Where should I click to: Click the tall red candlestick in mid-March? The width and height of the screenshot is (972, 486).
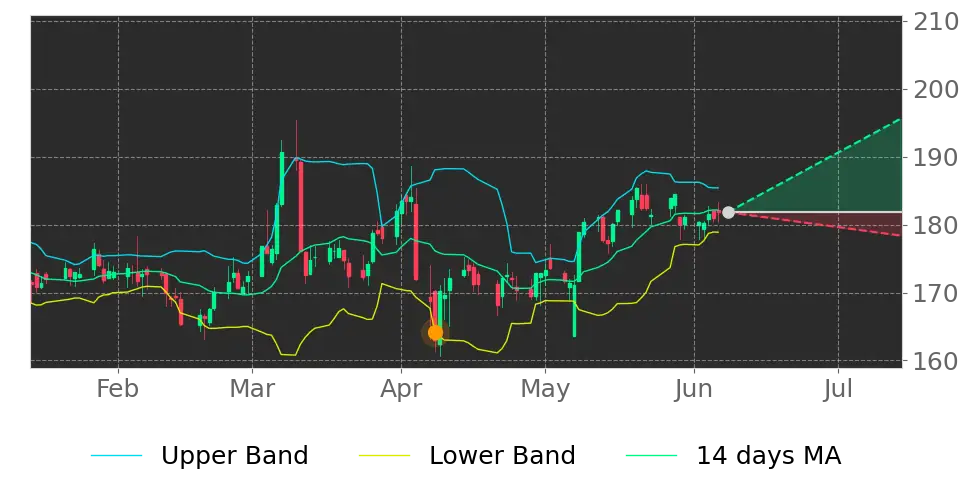(301, 206)
